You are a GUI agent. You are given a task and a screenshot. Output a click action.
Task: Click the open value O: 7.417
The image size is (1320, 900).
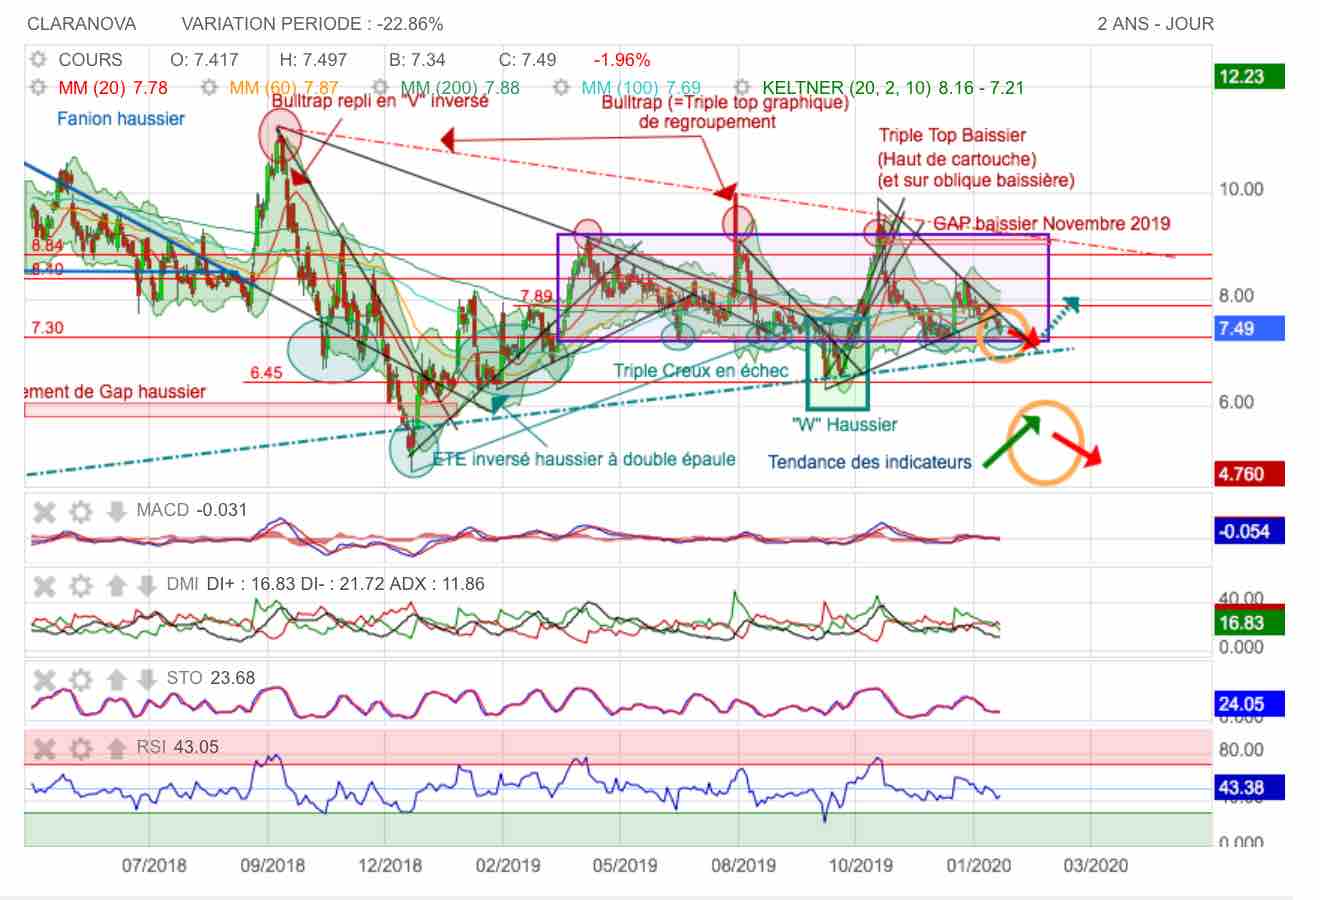click(x=205, y=60)
